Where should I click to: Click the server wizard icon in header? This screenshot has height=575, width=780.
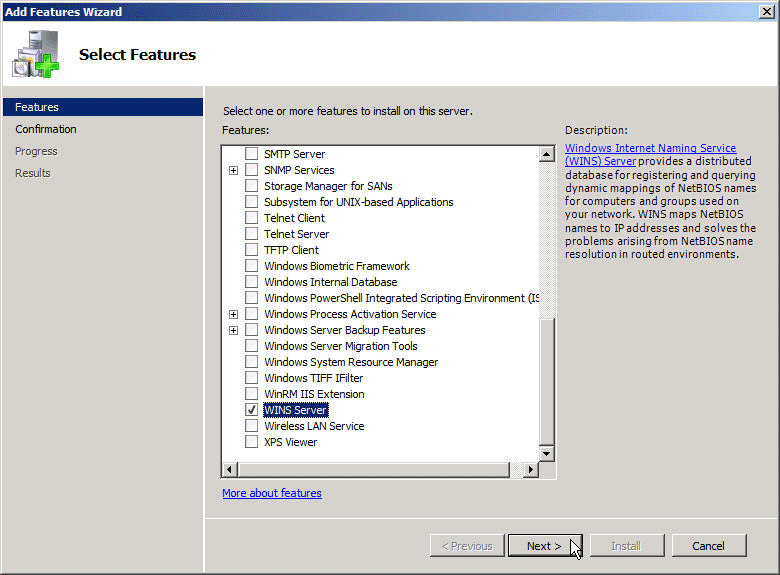[35, 56]
